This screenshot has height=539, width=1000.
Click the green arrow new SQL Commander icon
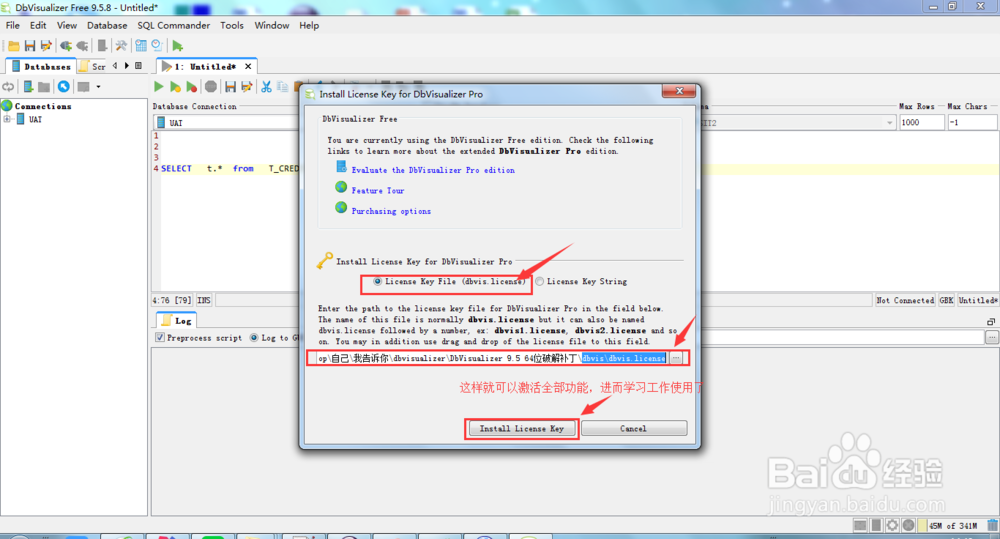177,46
